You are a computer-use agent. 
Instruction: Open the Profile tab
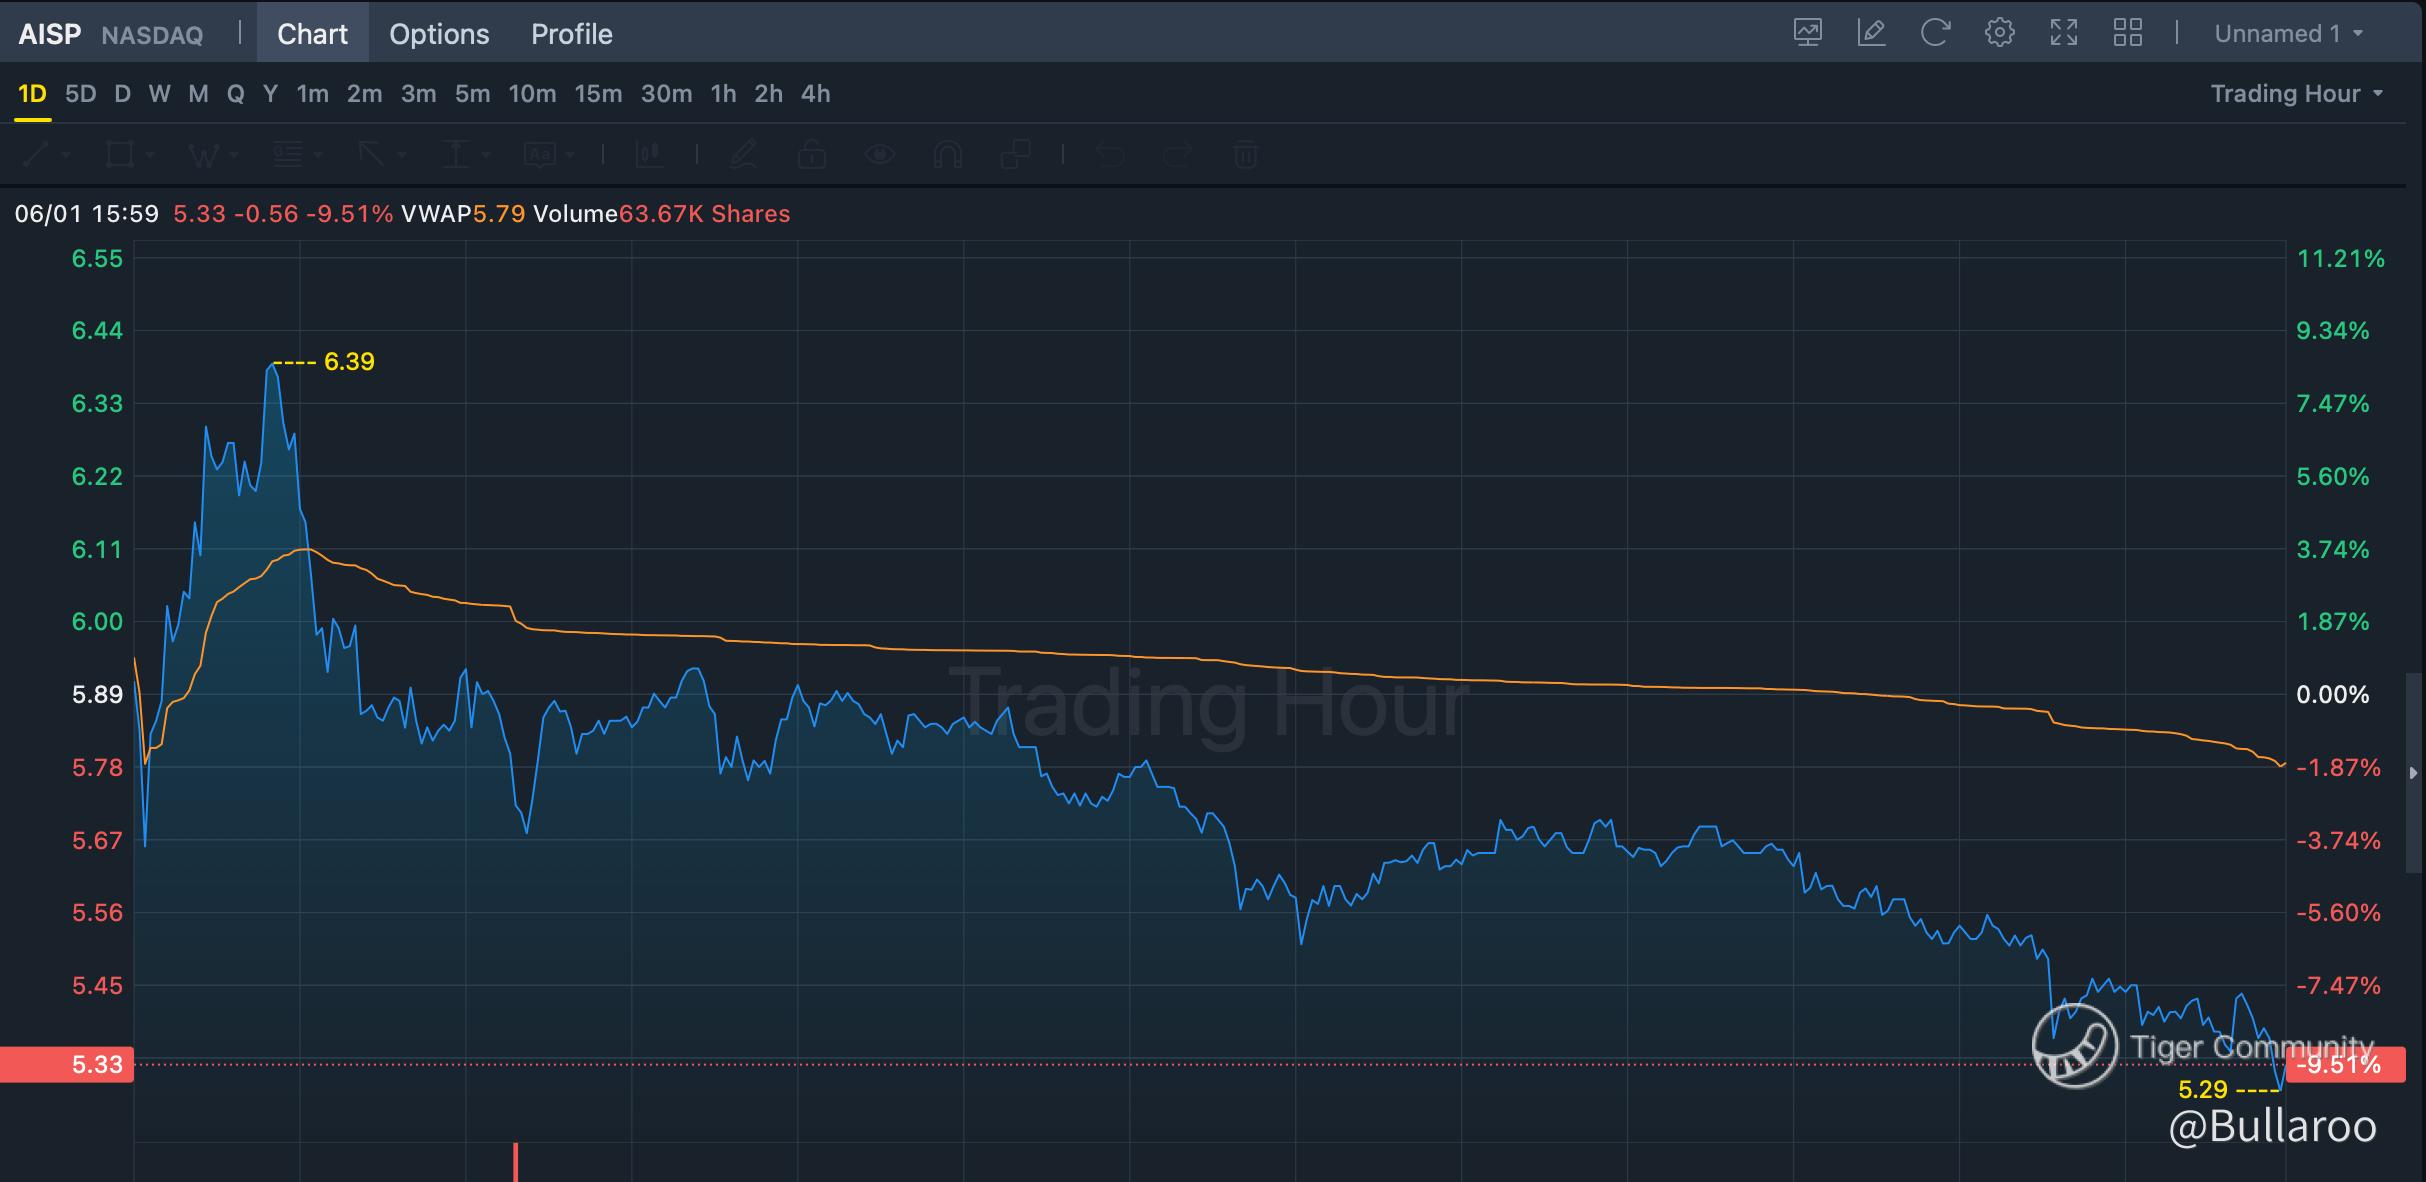tap(571, 34)
